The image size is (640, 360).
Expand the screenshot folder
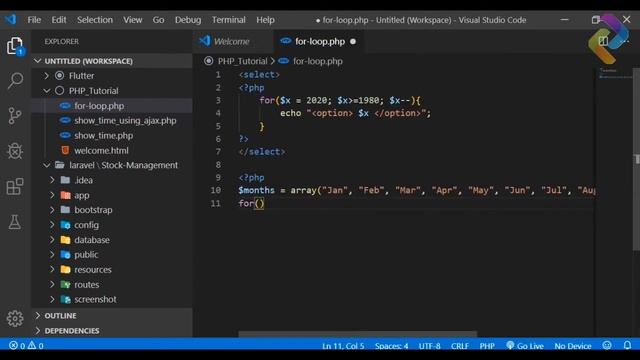click(52, 299)
